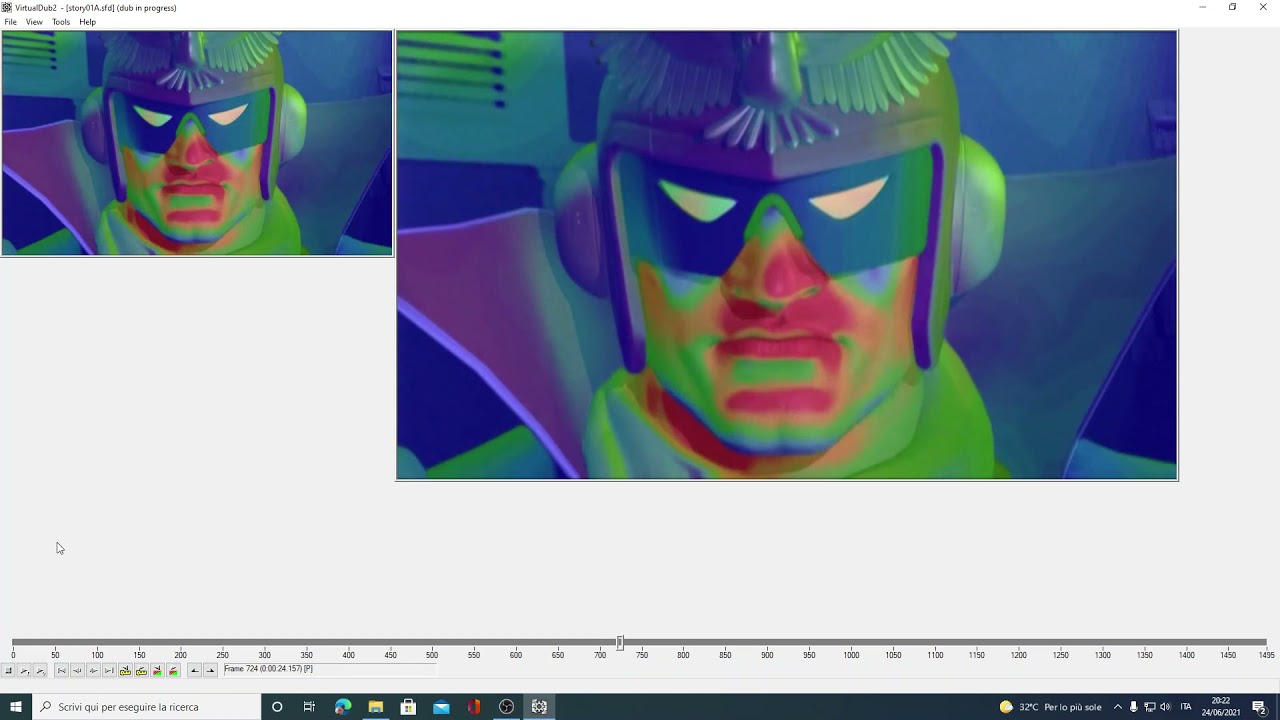Image resolution: width=1280 pixels, height=720 pixels.
Task: Click the next scene scan button
Action: coord(173,670)
